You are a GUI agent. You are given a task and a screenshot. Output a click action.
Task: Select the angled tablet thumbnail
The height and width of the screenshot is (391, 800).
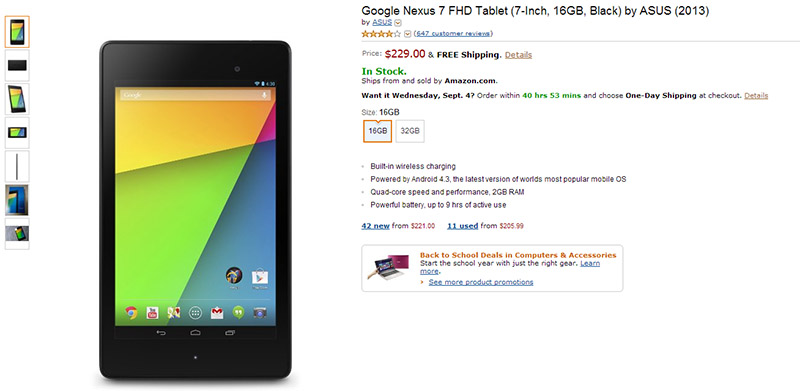pos(17,99)
